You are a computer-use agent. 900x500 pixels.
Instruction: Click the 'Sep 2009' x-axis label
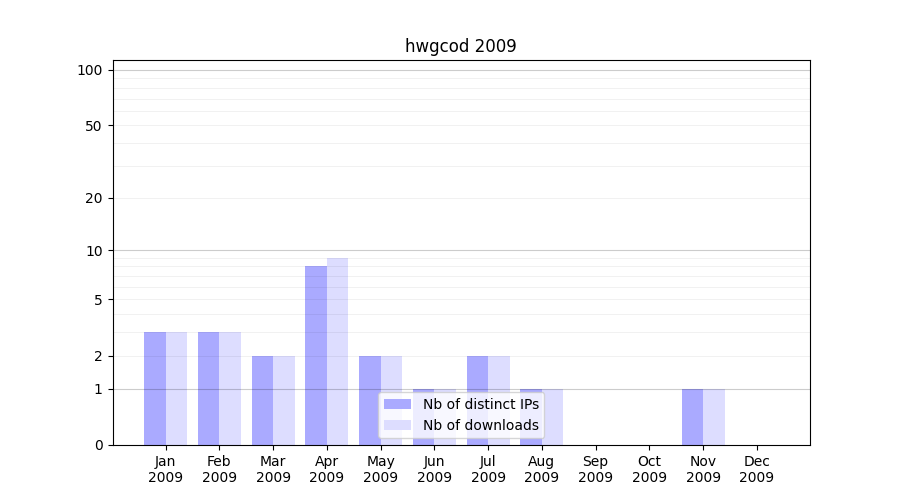click(x=595, y=469)
